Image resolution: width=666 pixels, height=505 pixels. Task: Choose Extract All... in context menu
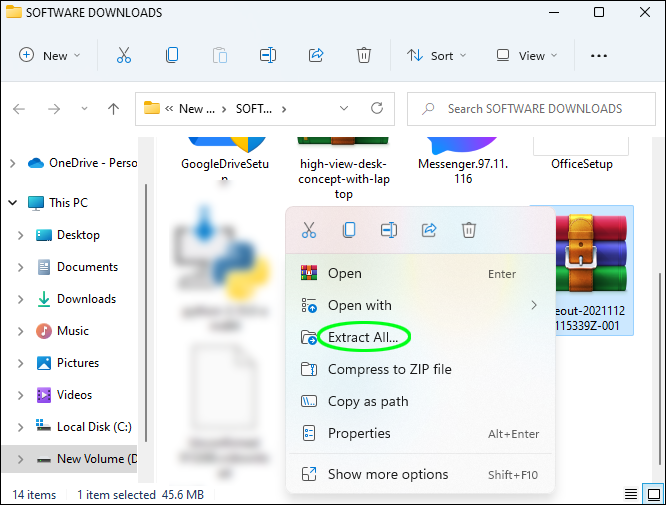[420, 337]
